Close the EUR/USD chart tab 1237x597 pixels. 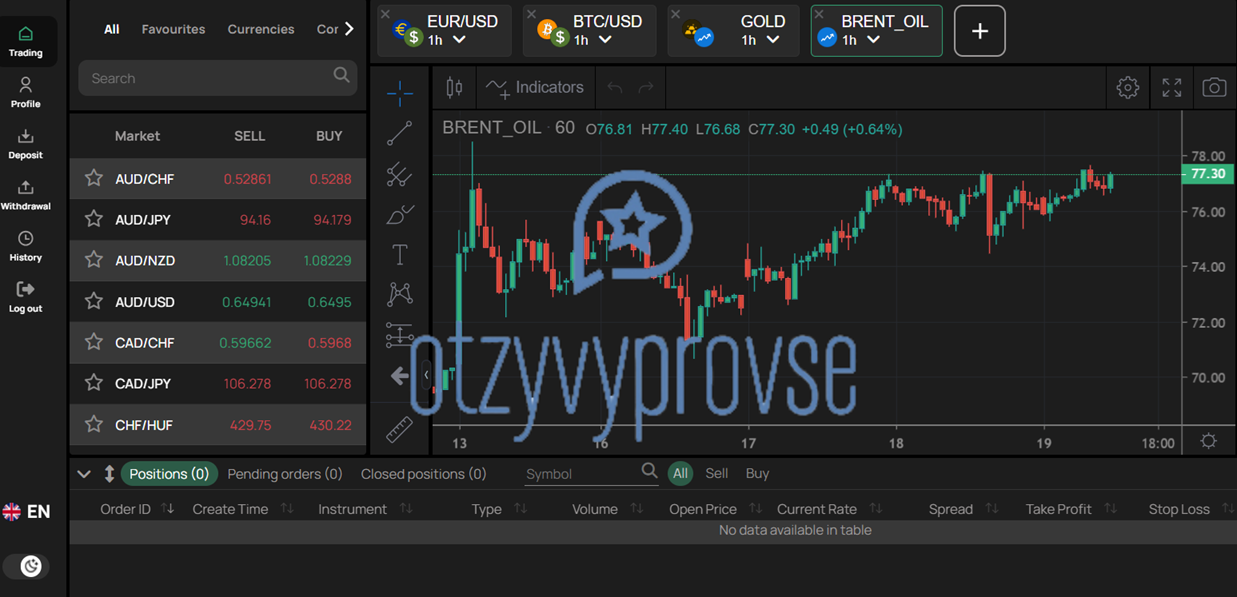386,14
